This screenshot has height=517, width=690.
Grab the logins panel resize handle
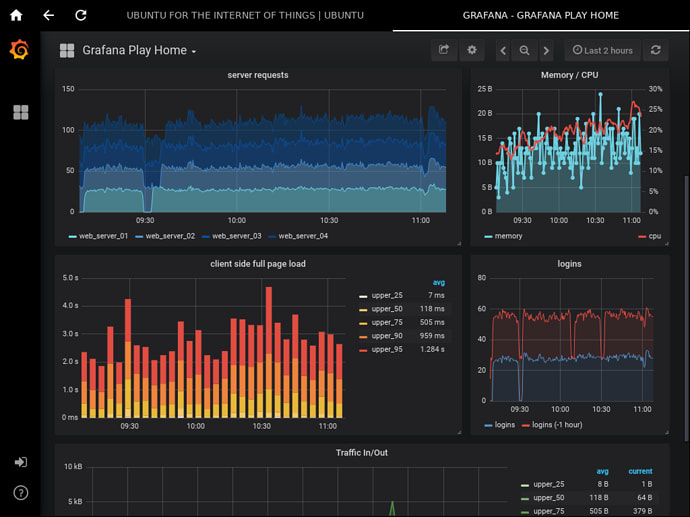coord(667,432)
